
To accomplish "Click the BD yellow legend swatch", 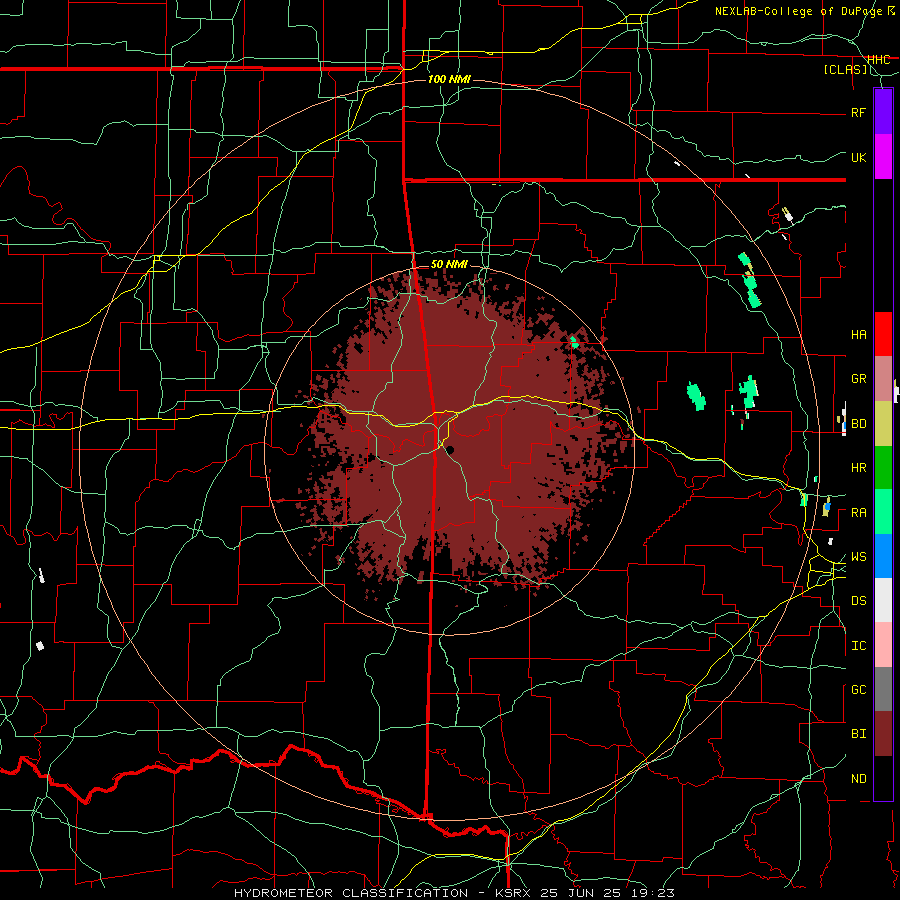I will pos(883,424).
